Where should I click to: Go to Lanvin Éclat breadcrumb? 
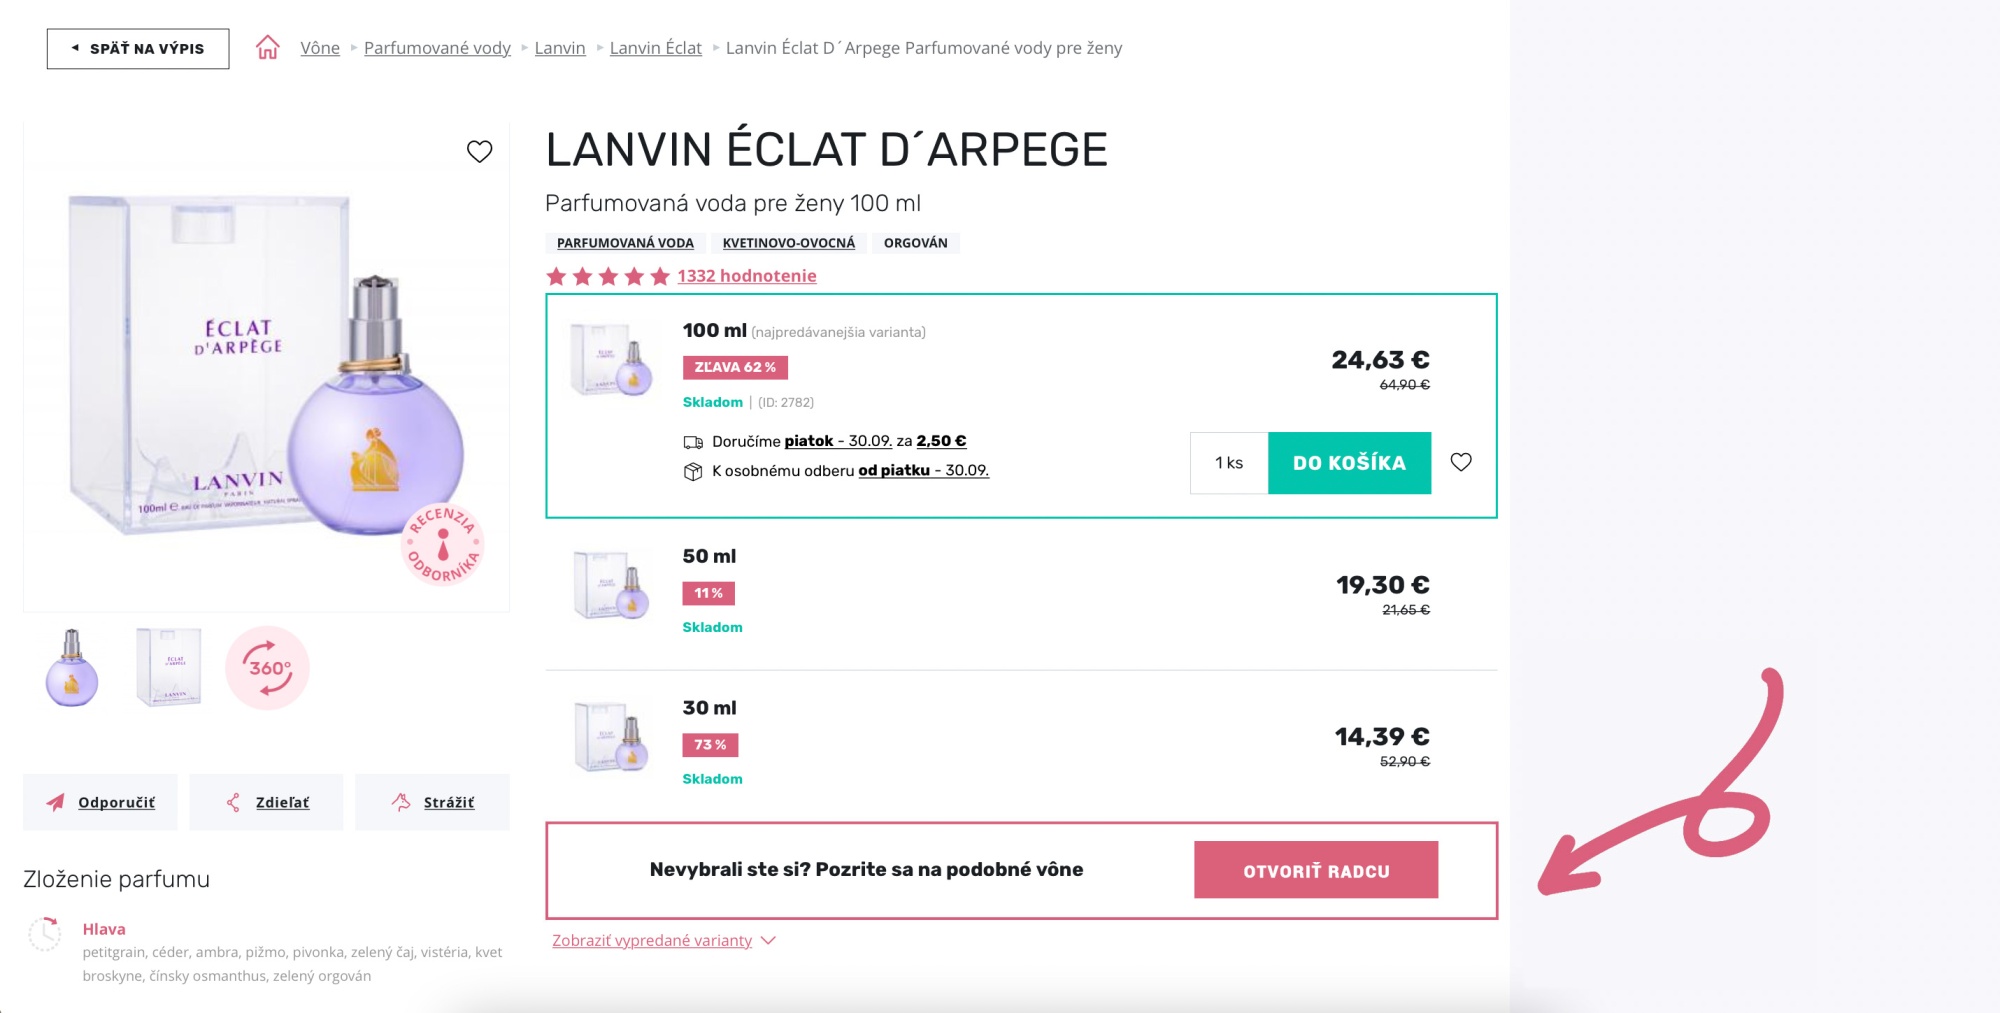[656, 48]
